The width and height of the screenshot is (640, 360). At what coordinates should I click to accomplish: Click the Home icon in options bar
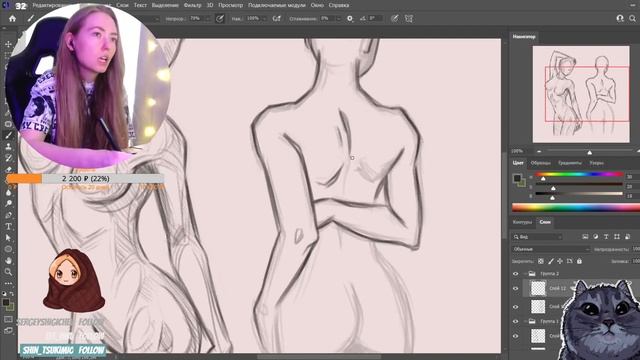pos(12,18)
